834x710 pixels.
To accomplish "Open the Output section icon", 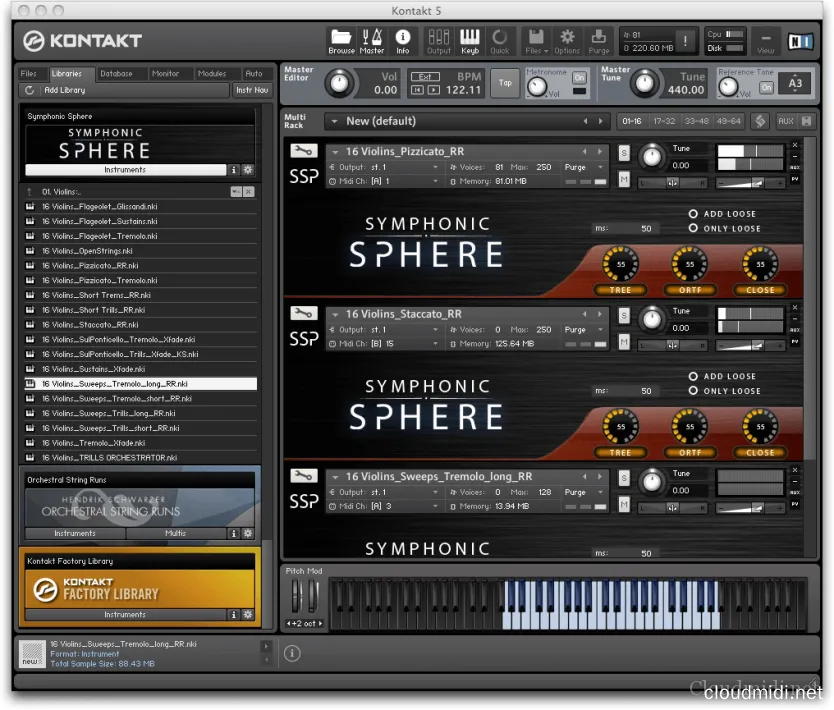I will click(x=438, y=38).
